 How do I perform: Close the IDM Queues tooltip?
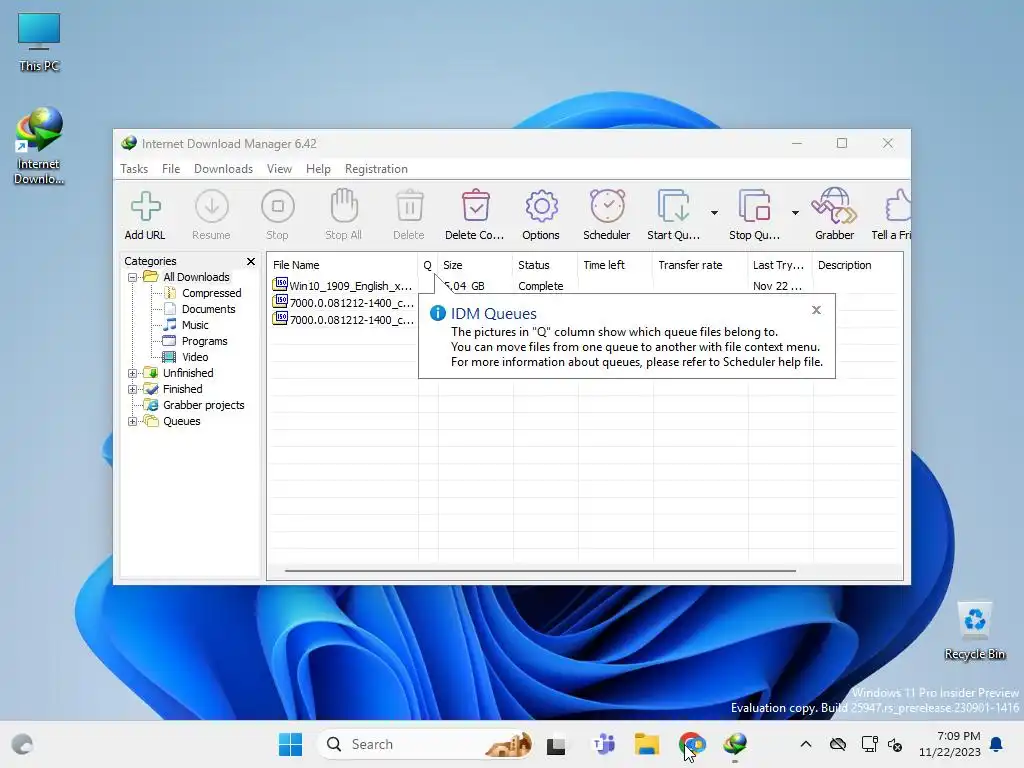pos(816,310)
